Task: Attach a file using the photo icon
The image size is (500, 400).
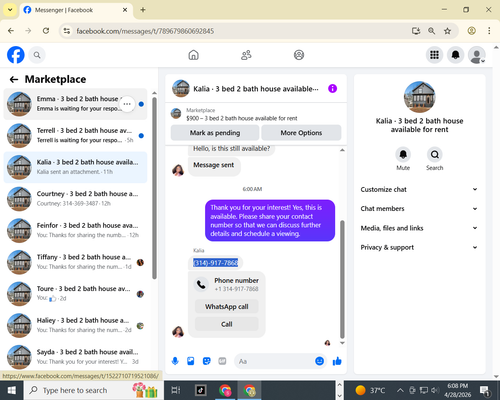Action: click(x=191, y=361)
